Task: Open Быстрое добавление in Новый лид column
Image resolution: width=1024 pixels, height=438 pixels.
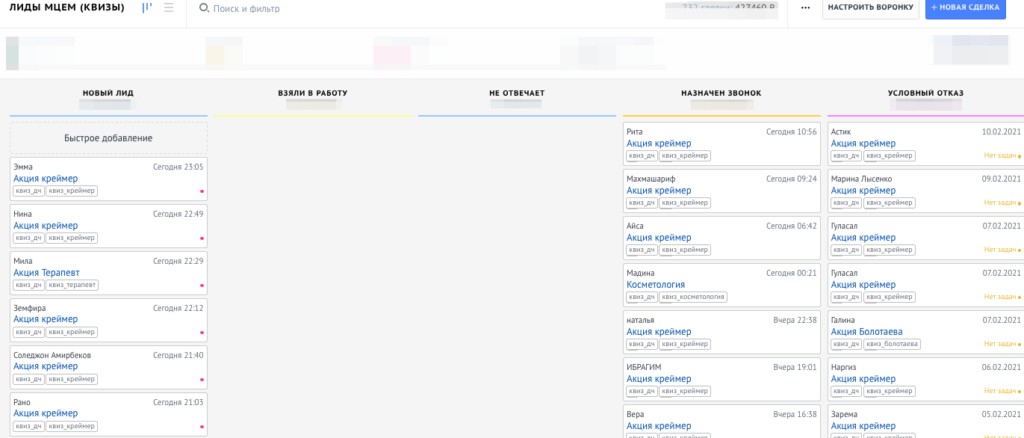Action: (108, 138)
